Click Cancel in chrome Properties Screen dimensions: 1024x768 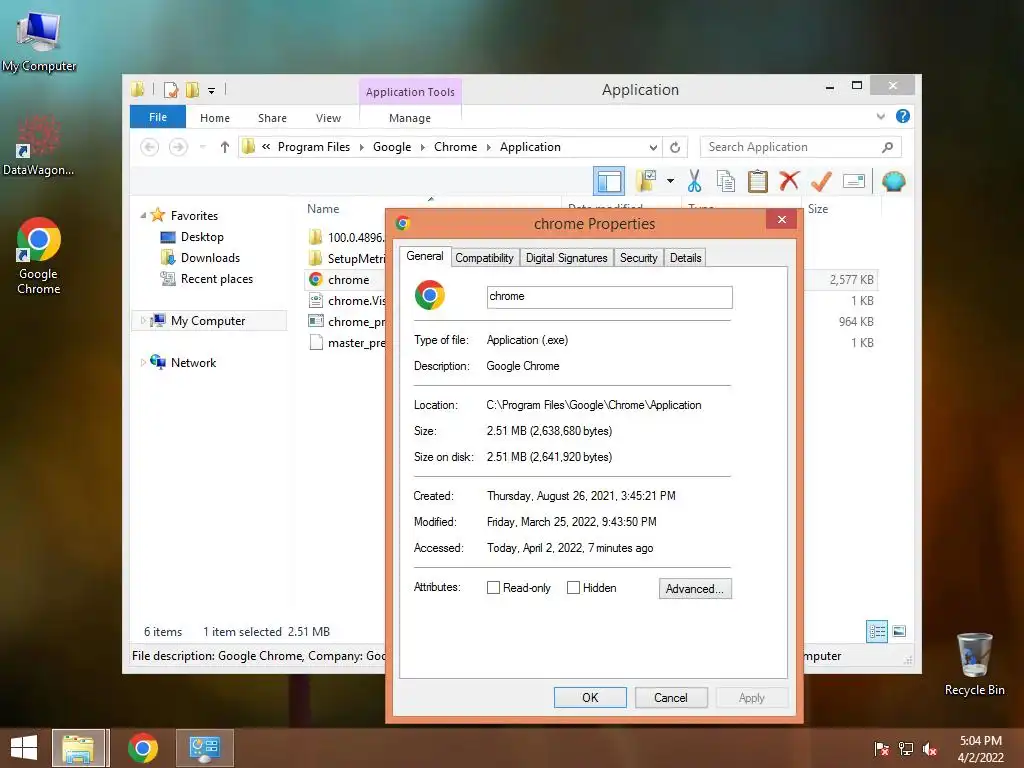pos(671,697)
